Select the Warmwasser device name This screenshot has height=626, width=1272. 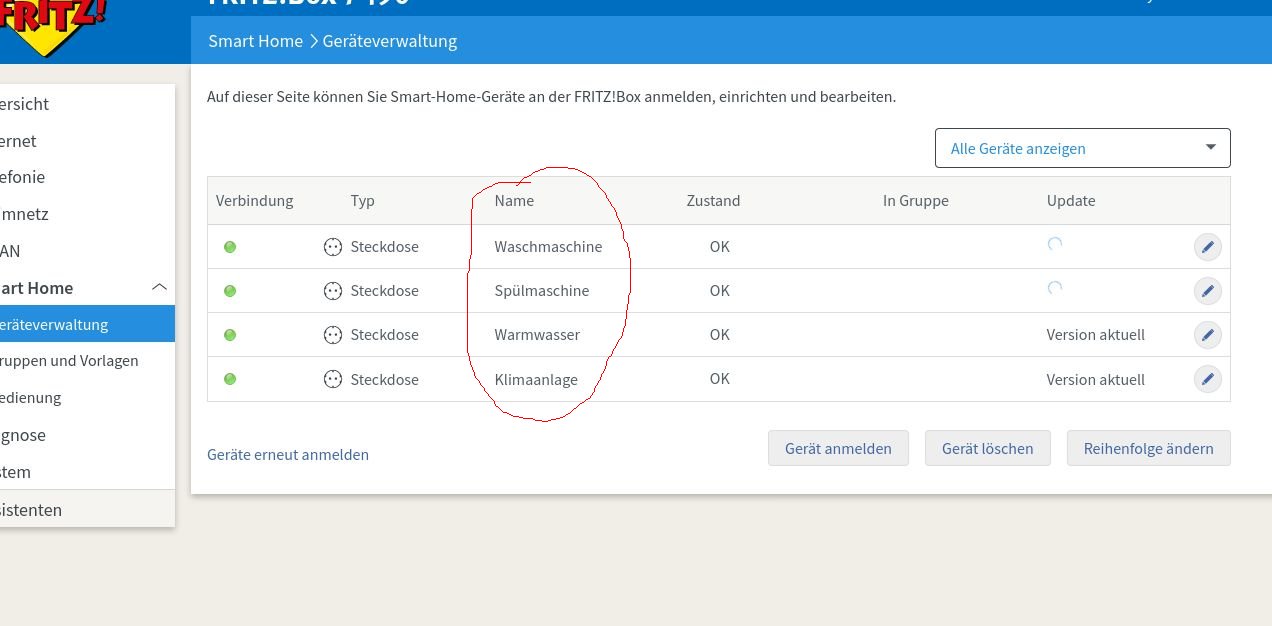pyautogui.click(x=537, y=335)
